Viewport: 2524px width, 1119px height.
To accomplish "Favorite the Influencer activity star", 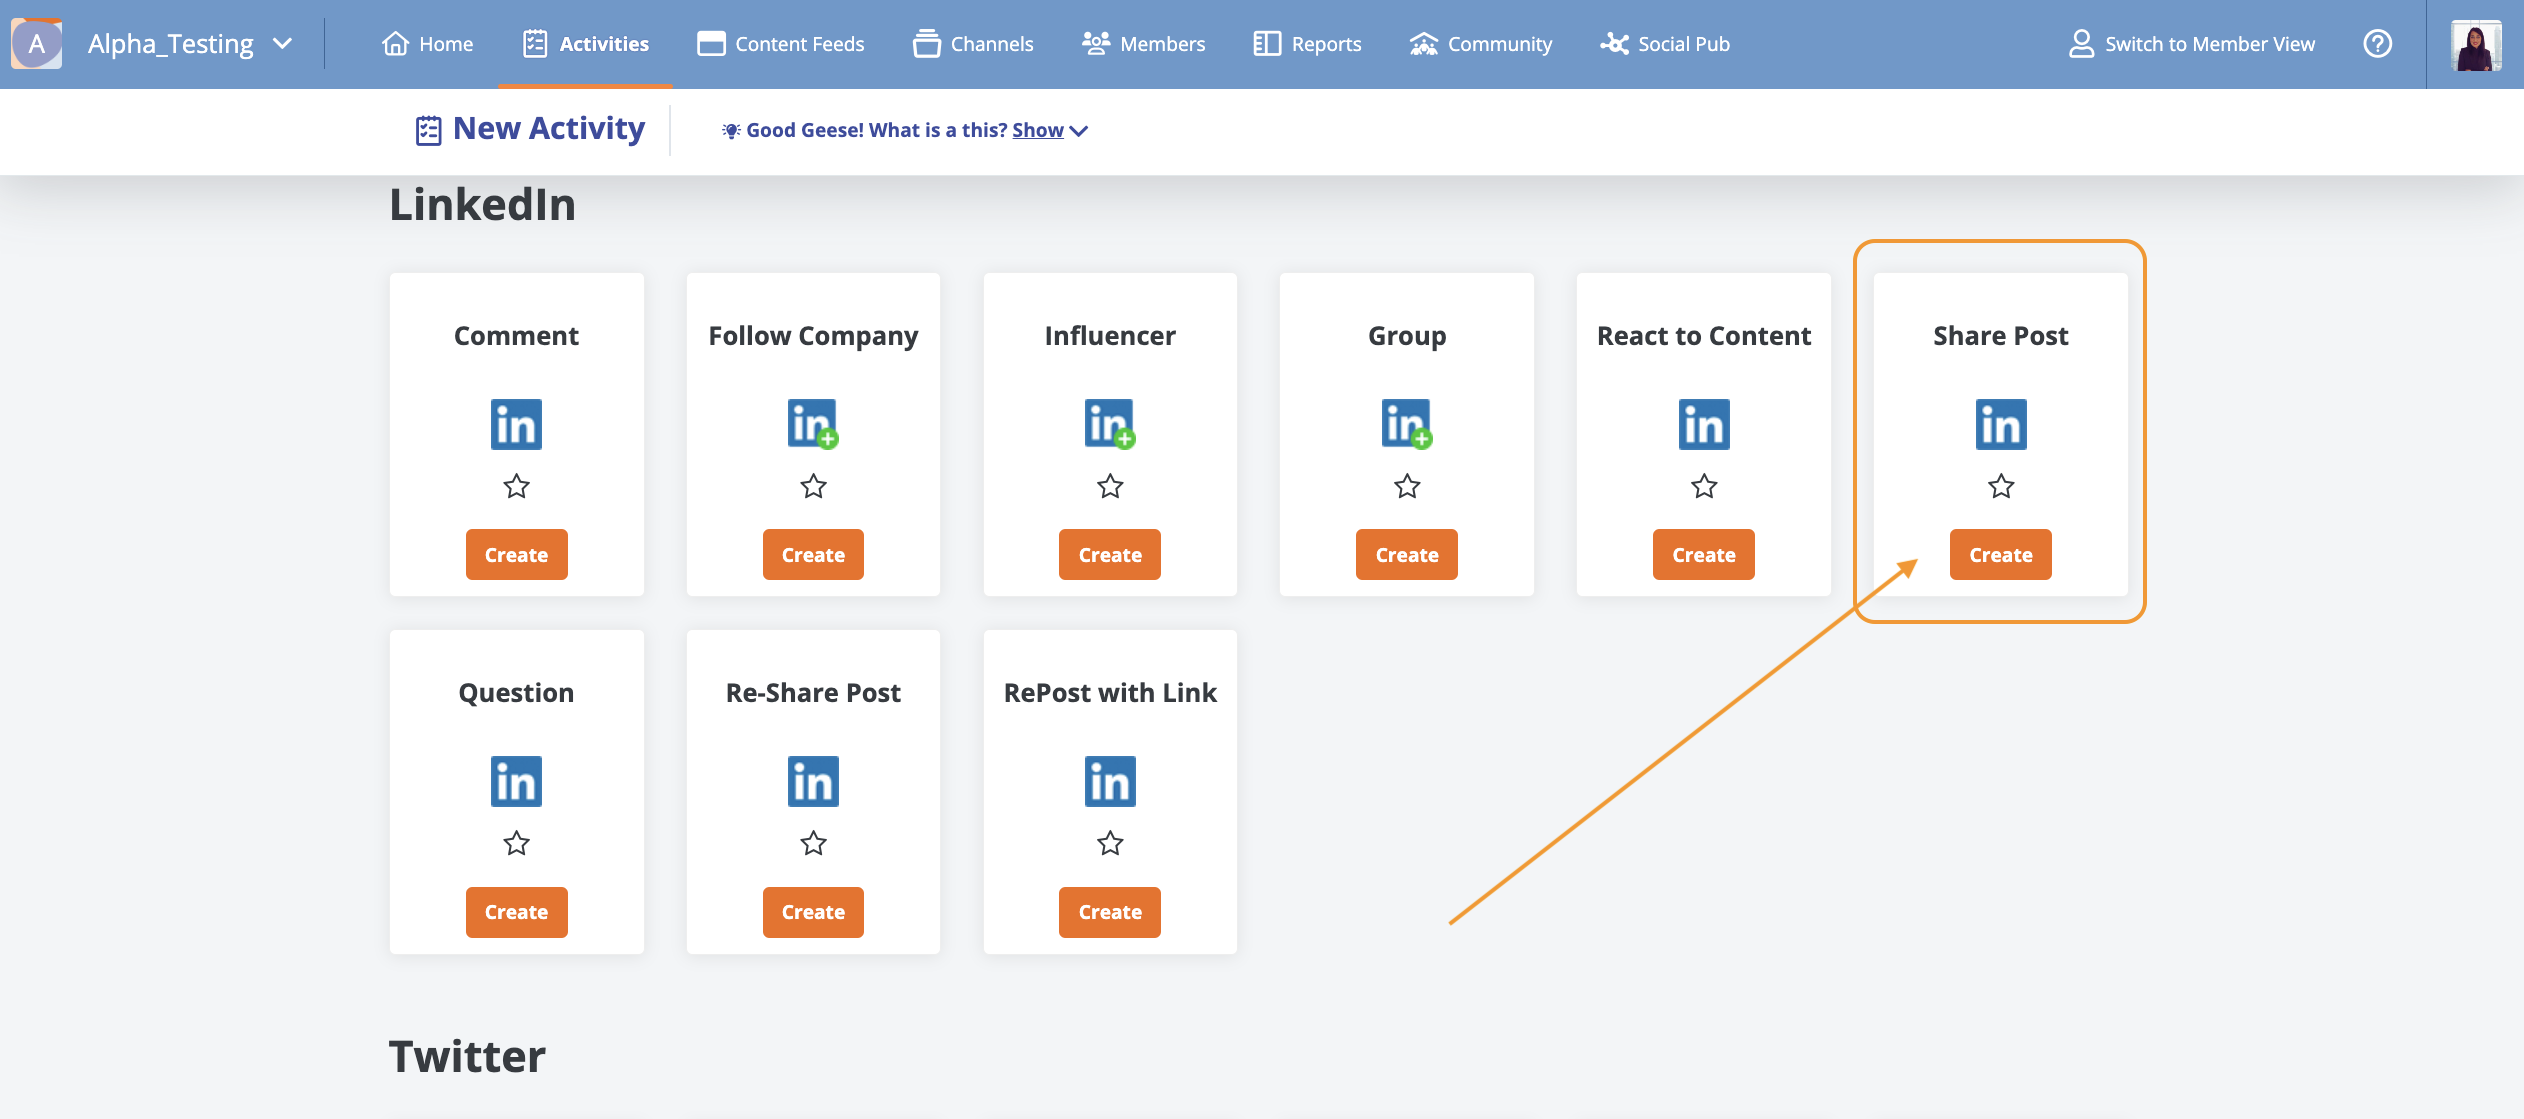I will [1110, 487].
